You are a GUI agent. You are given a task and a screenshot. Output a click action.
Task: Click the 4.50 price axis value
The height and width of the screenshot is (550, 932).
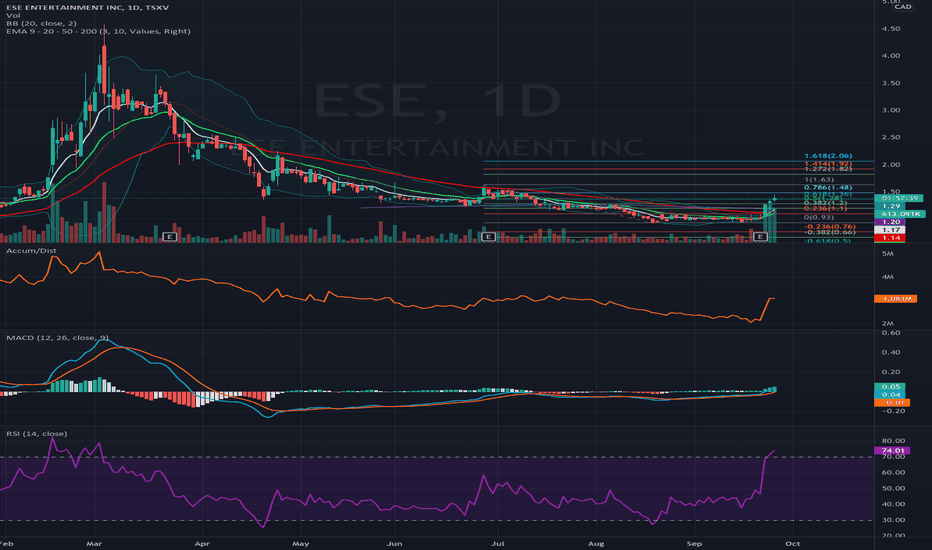[x=890, y=29]
